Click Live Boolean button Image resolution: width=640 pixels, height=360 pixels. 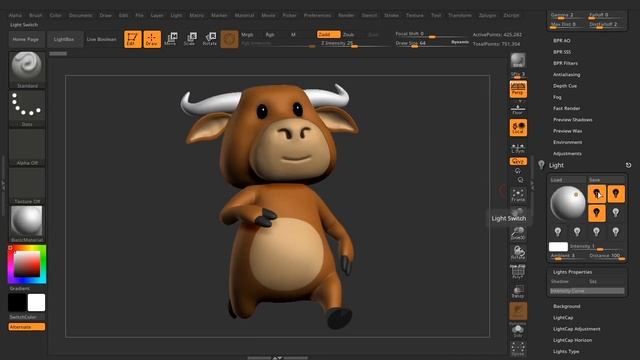pos(102,39)
